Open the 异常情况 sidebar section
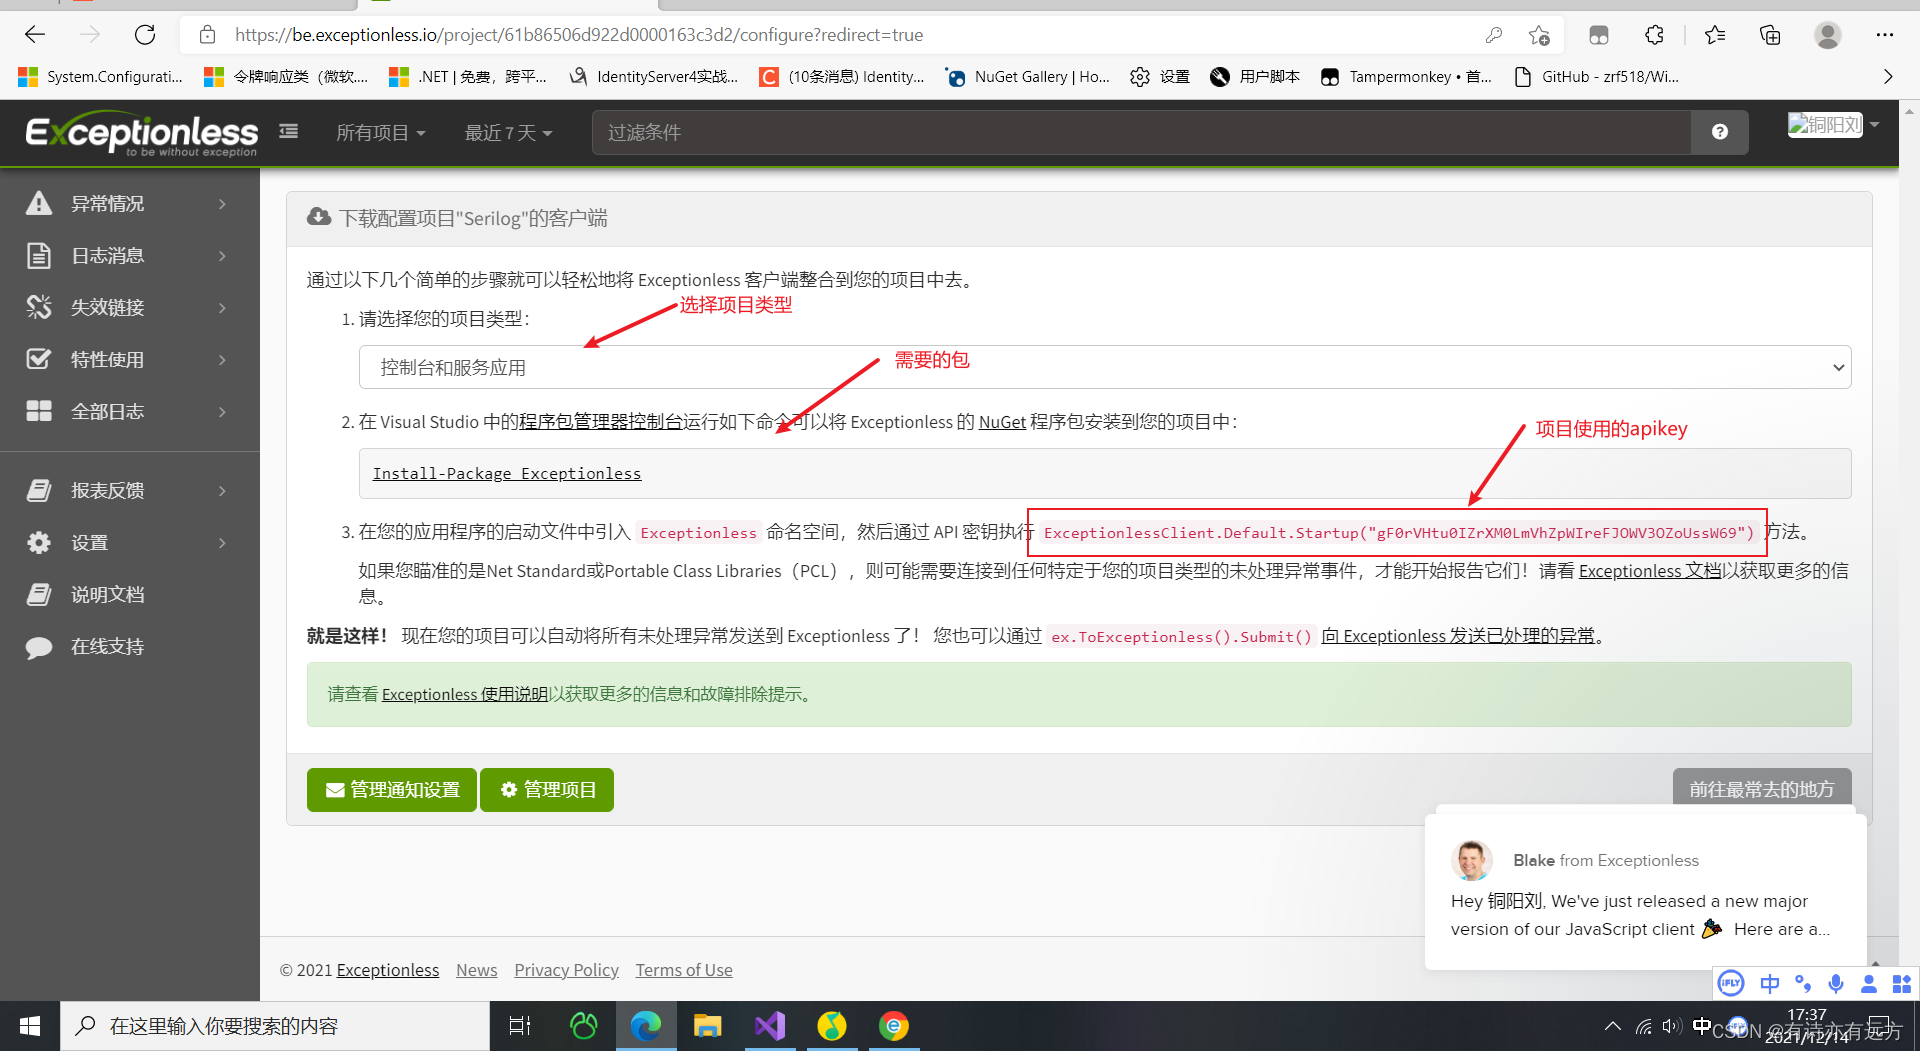Viewport: 1920px width, 1051px height. [108, 203]
